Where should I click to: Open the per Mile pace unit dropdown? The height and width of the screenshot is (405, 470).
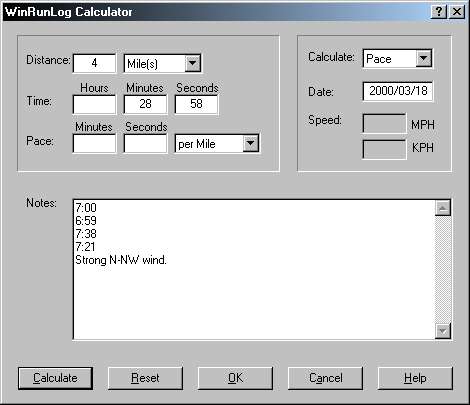click(251, 144)
